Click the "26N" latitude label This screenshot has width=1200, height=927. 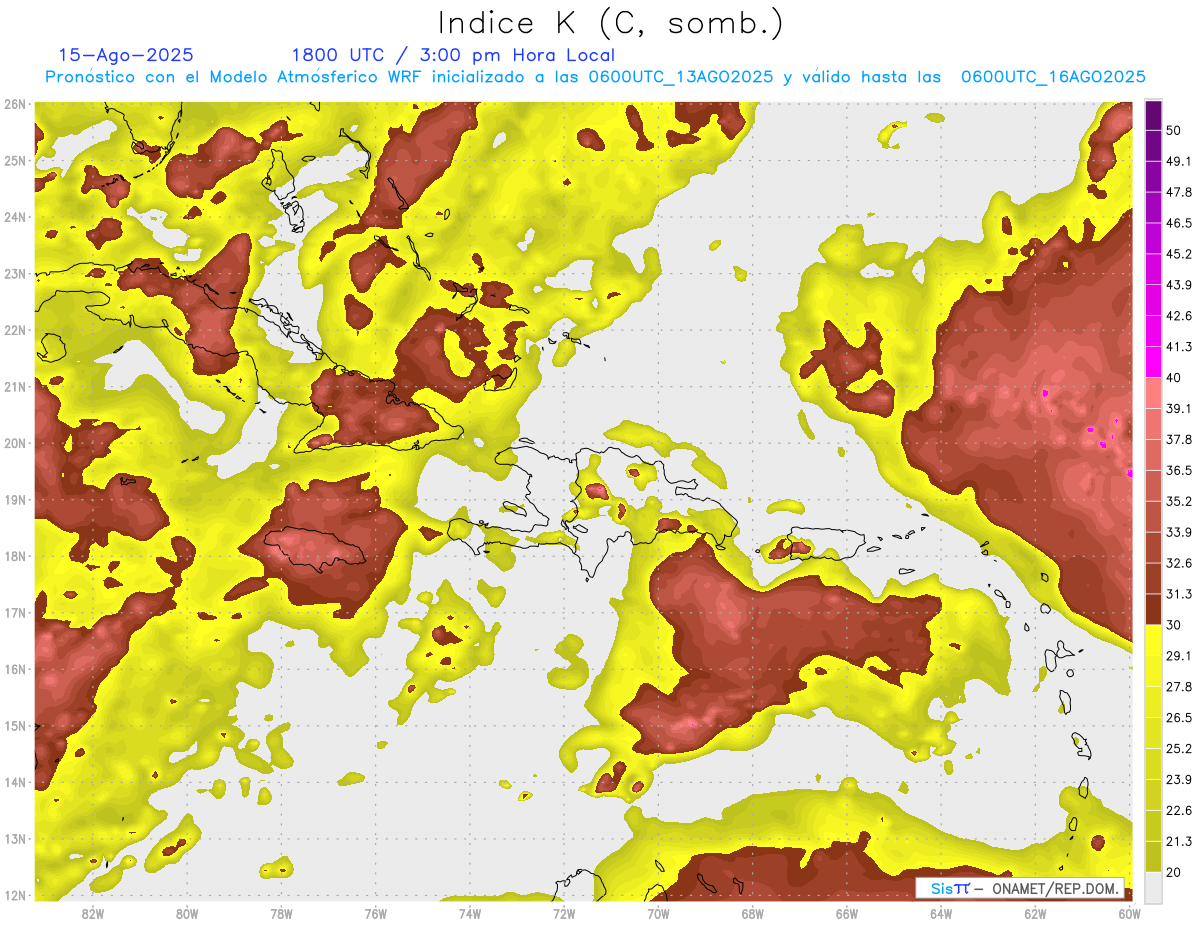[14, 104]
